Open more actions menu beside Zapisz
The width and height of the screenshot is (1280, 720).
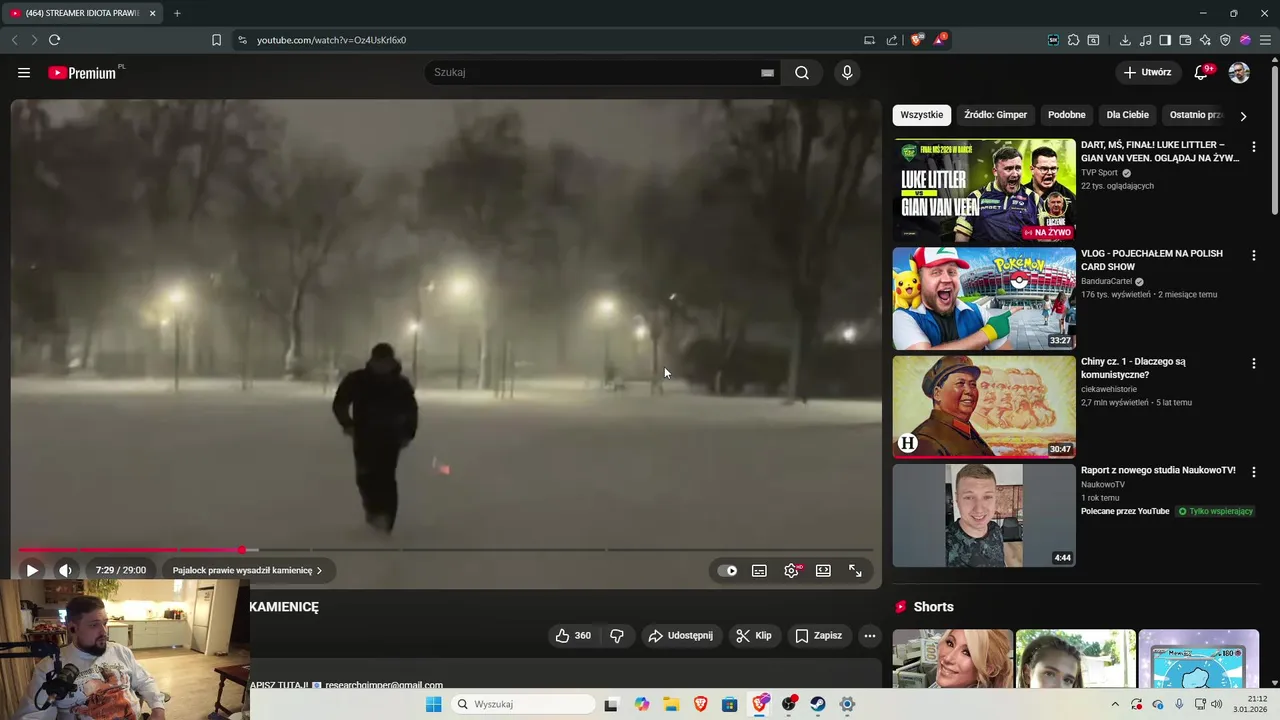[x=869, y=636]
